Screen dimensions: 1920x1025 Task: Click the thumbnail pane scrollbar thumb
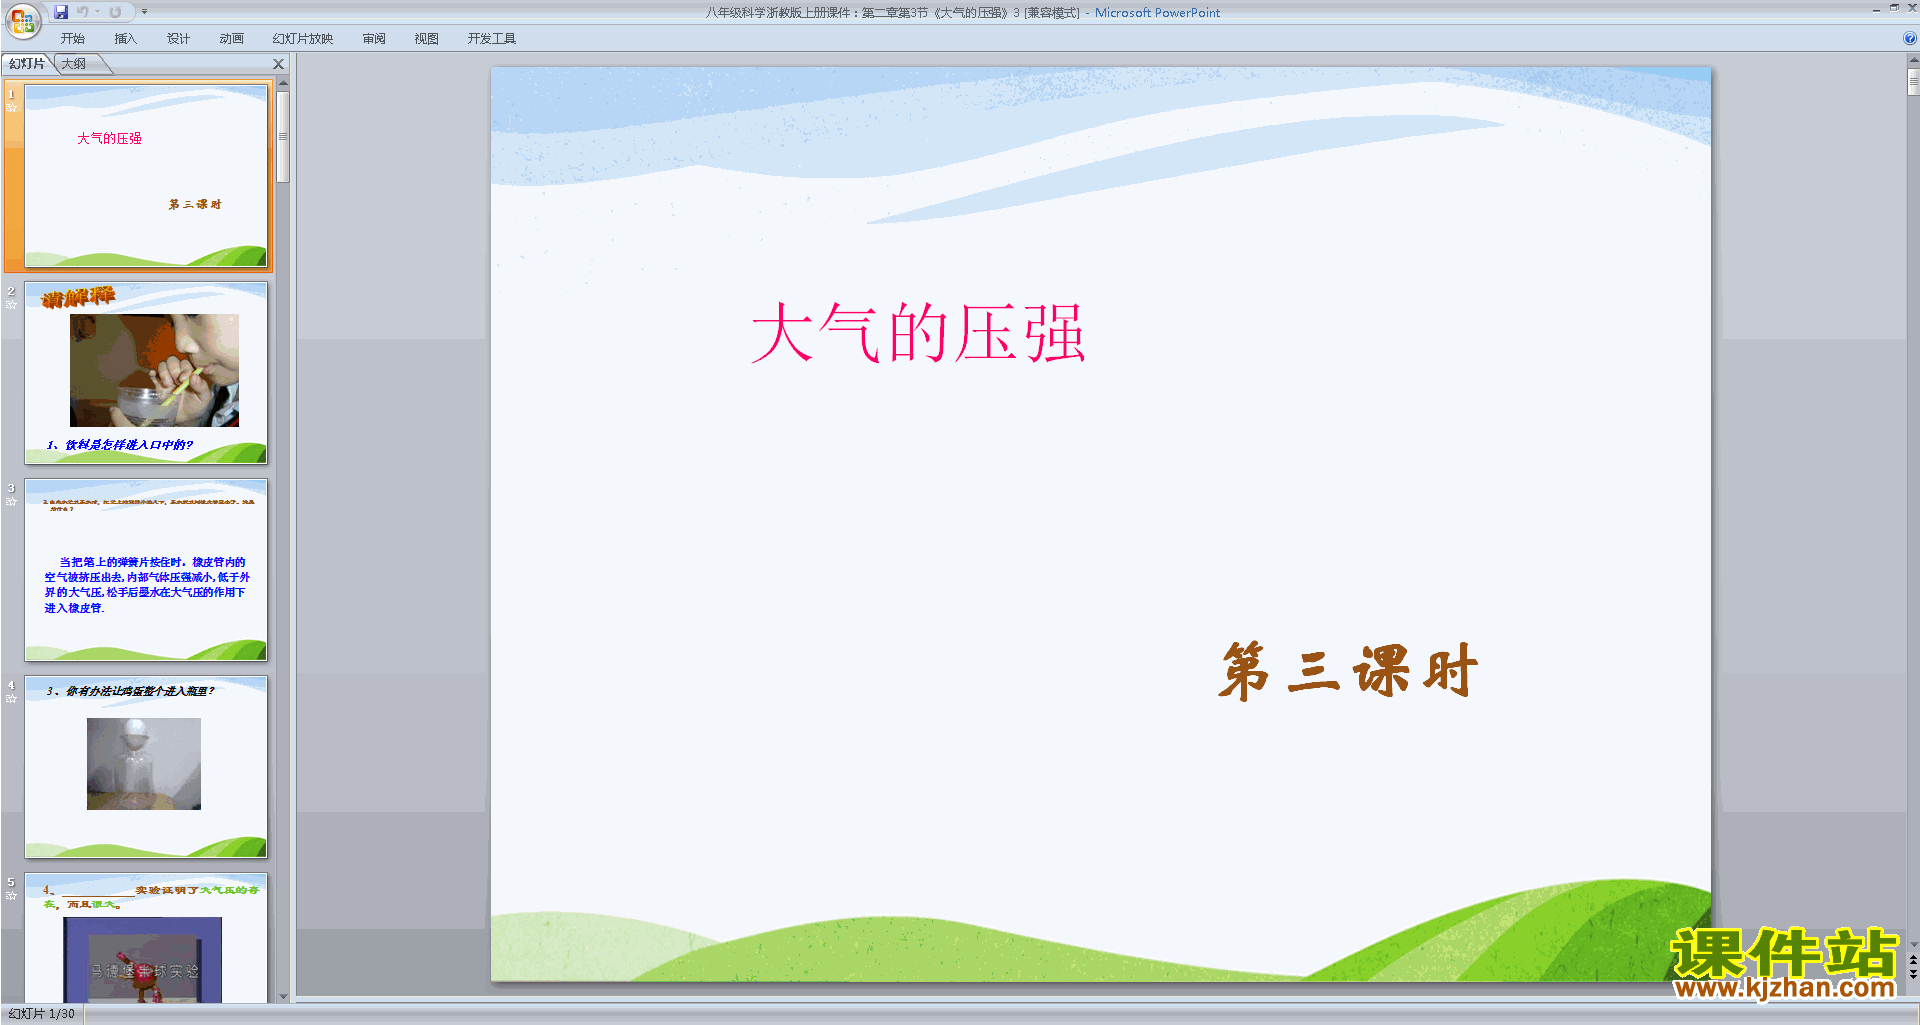point(283,137)
